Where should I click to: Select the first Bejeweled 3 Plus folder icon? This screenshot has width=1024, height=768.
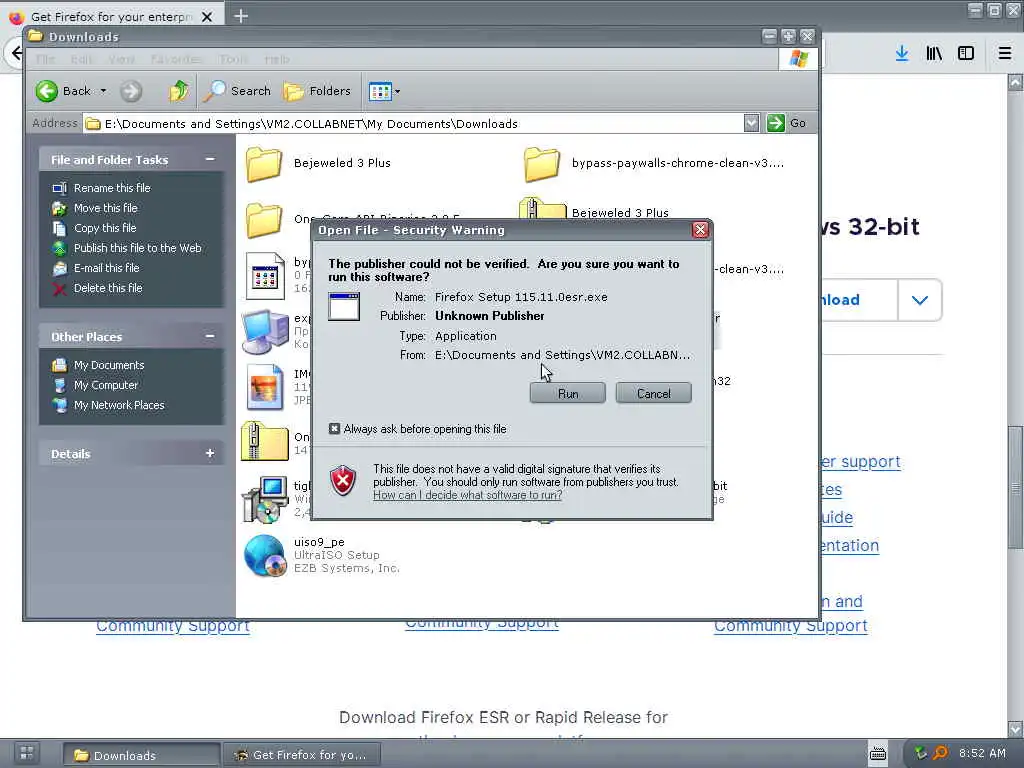coord(264,163)
